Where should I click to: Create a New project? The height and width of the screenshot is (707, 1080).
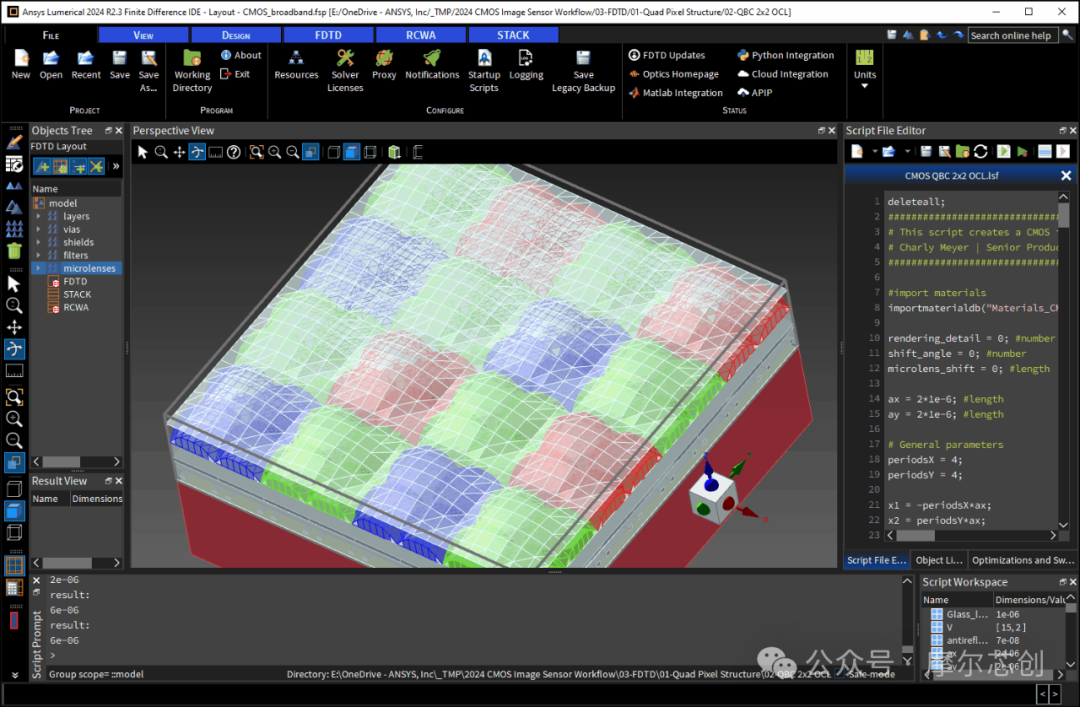pyautogui.click(x=21, y=65)
